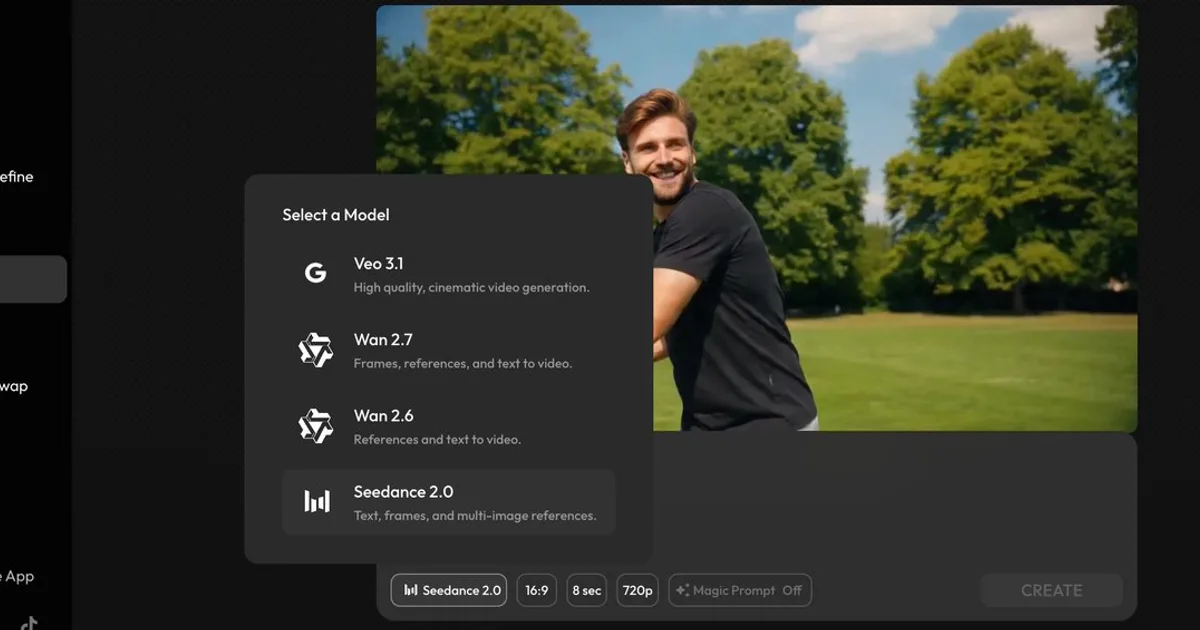1200x630 pixels.
Task: Select Seedance 2.0 in the model list
Action: (x=448, y=502)
